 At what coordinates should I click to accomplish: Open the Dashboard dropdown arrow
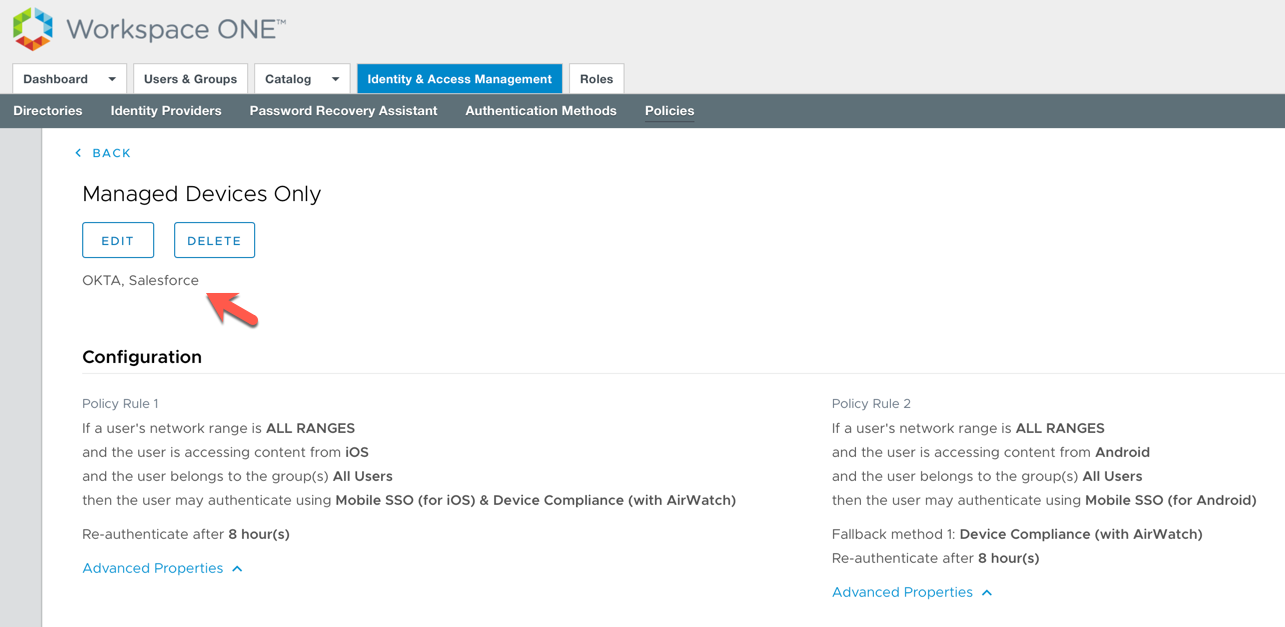point(112,79)
